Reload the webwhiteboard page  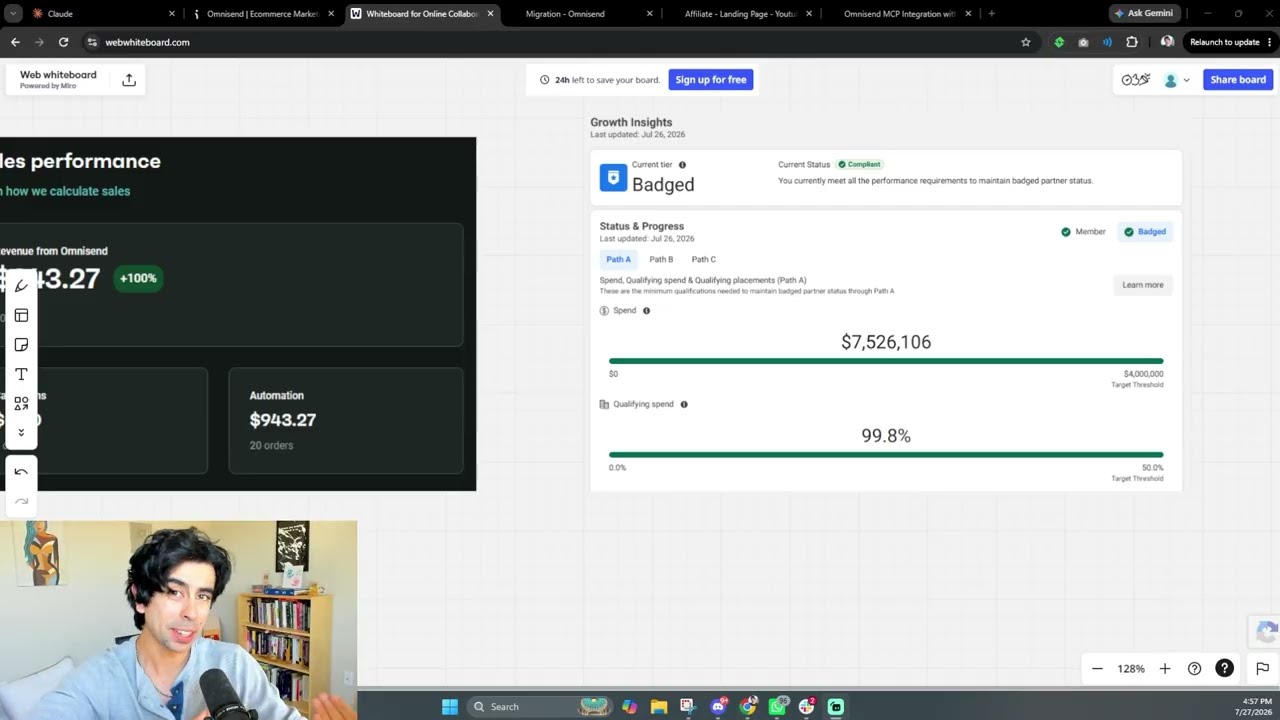point(63,42)
